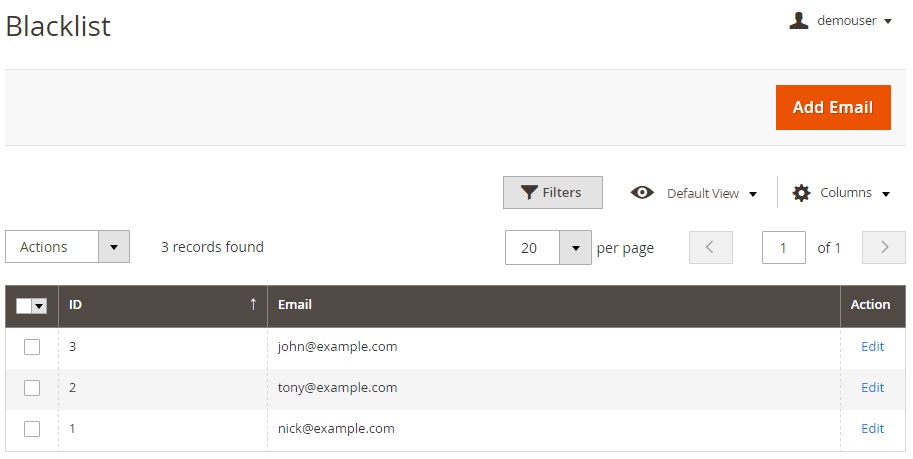Click the gear icon beside Columns
Image resolution: width=913 pixels, height=459 pixels.
(x=801, y=193)
